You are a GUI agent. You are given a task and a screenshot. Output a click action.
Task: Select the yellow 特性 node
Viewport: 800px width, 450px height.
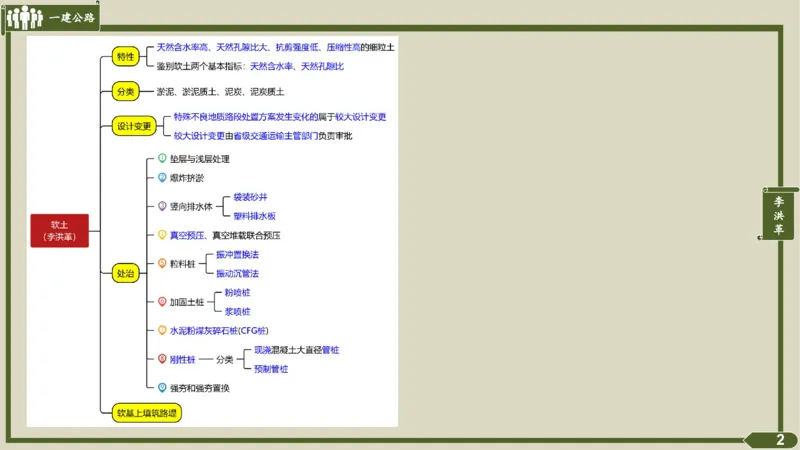[126, 57]
